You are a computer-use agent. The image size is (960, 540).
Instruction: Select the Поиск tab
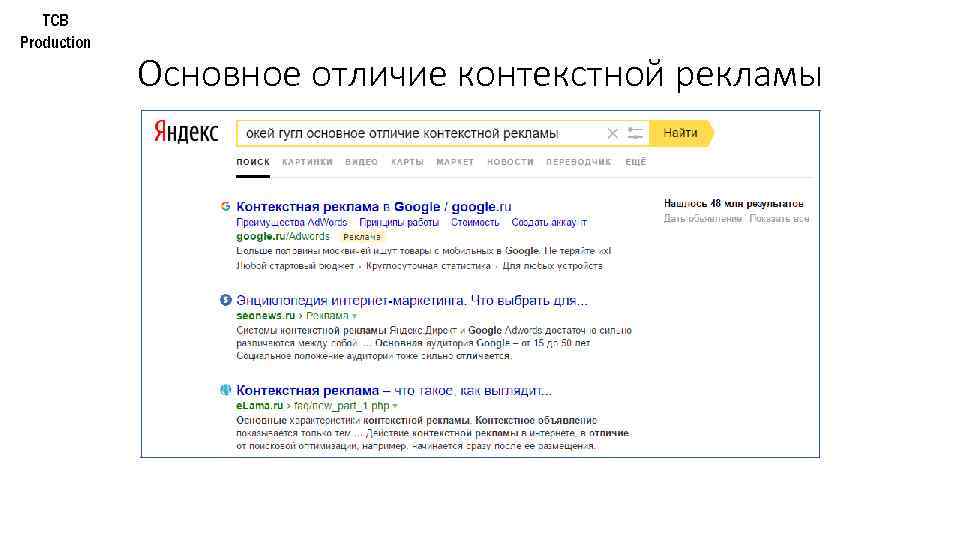click(253, 162)
